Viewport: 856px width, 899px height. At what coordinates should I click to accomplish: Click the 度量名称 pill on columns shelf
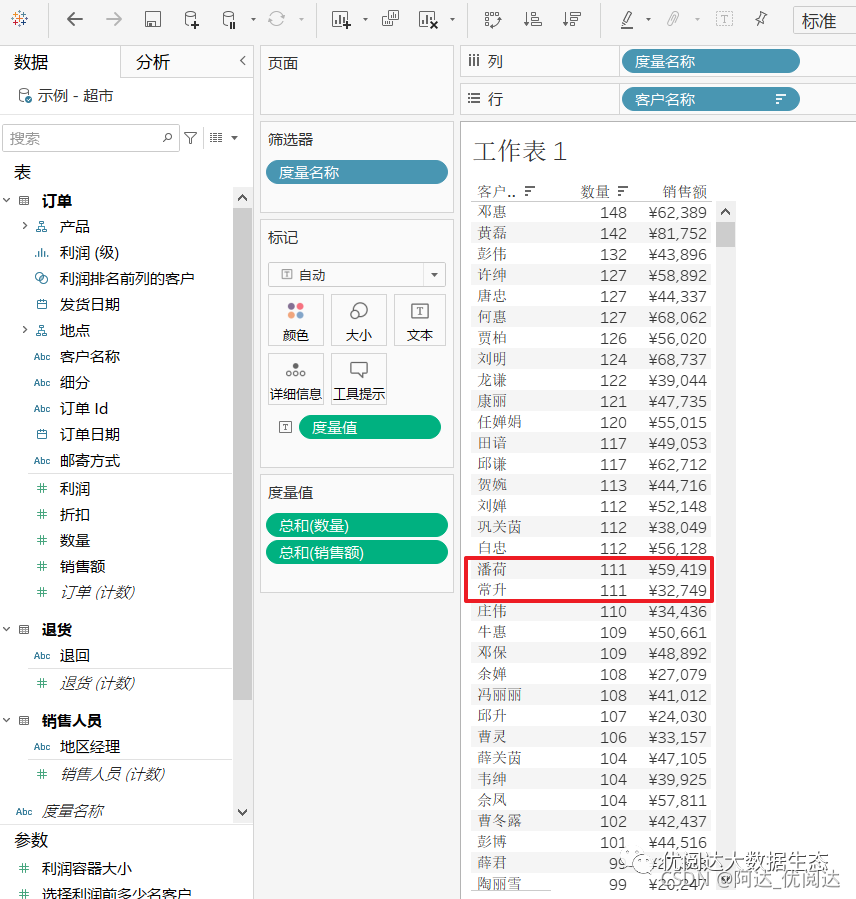[x=710, y=61]
